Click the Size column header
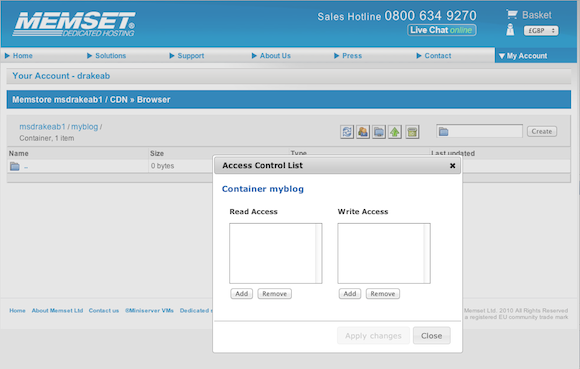 pos(157,153)
